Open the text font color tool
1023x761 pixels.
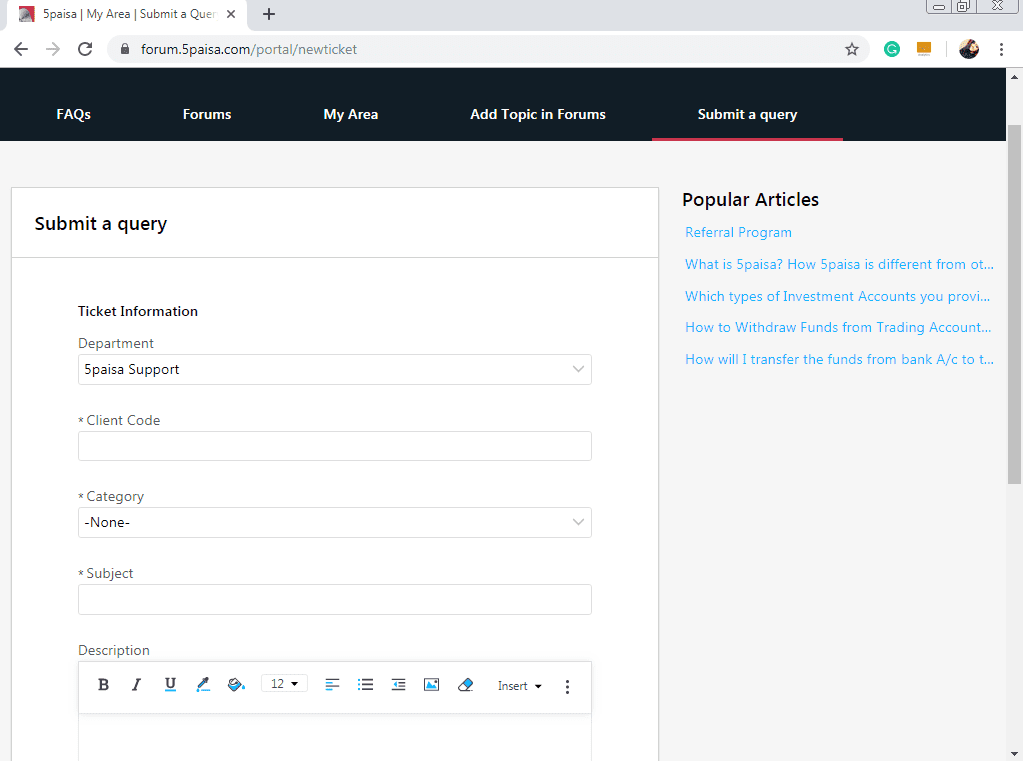203,685
